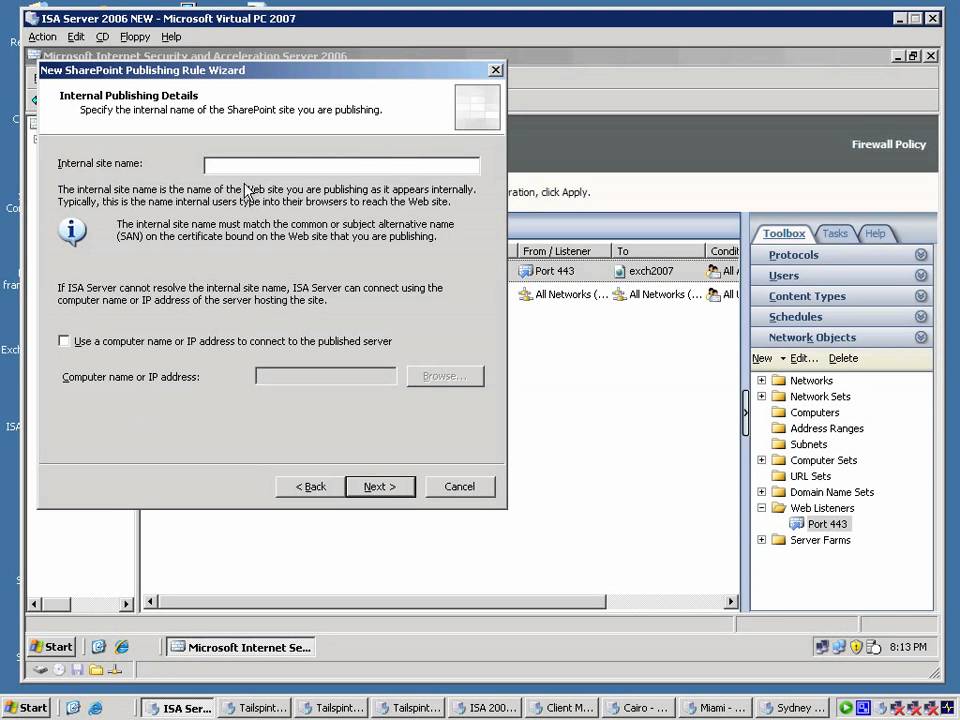Screen dimensions: 960x720
Task: Click the horizontal scrollbar left arrow in policy pane
Action: click(x=151, y=602)
